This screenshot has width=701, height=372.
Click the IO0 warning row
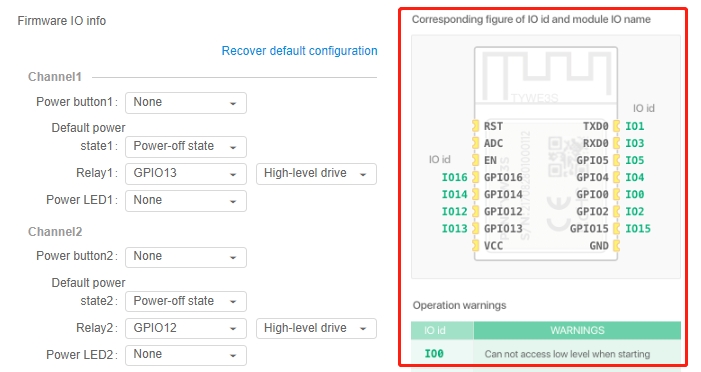pyautogui.click(x=546, y=354)
